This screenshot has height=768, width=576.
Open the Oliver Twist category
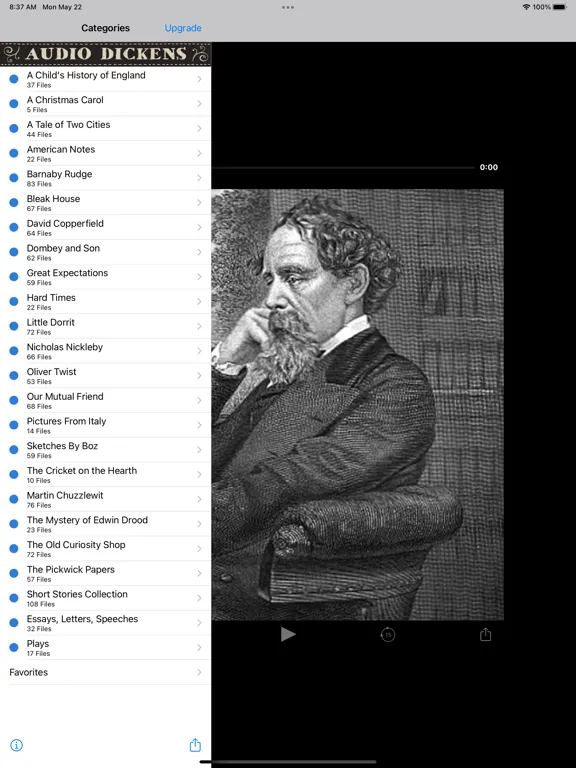coord(105,375)
